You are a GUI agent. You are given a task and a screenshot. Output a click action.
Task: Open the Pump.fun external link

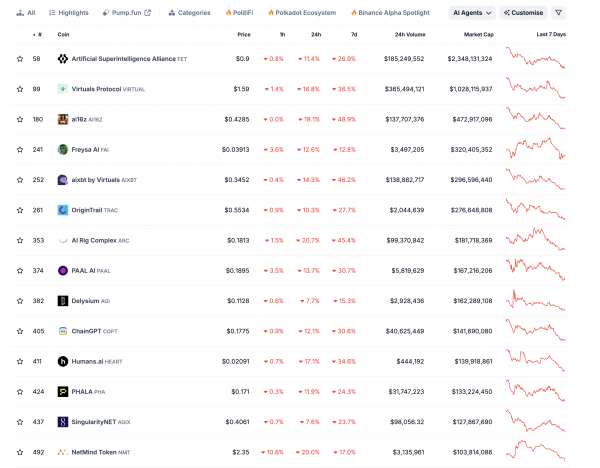127,13
